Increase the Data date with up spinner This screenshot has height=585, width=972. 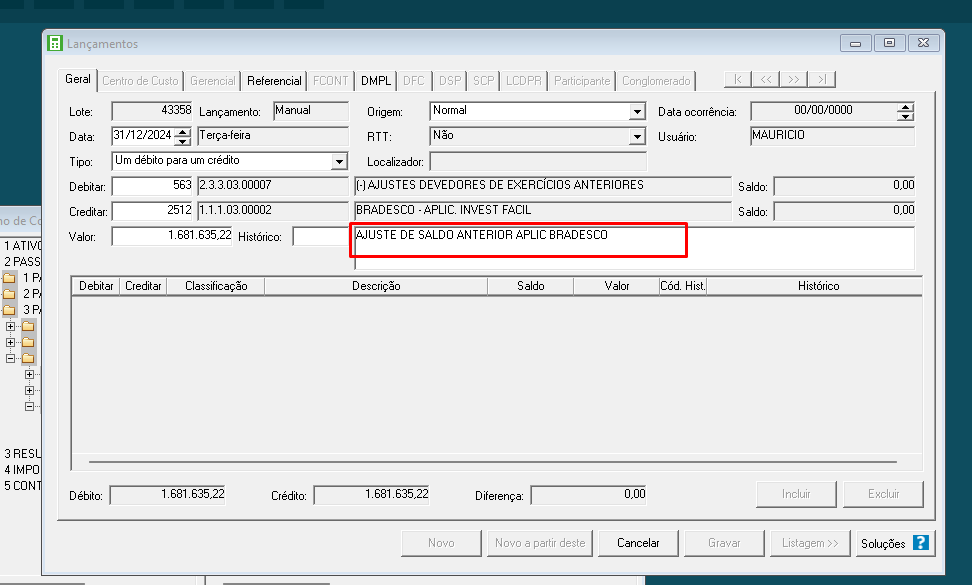tap(182, 132)
